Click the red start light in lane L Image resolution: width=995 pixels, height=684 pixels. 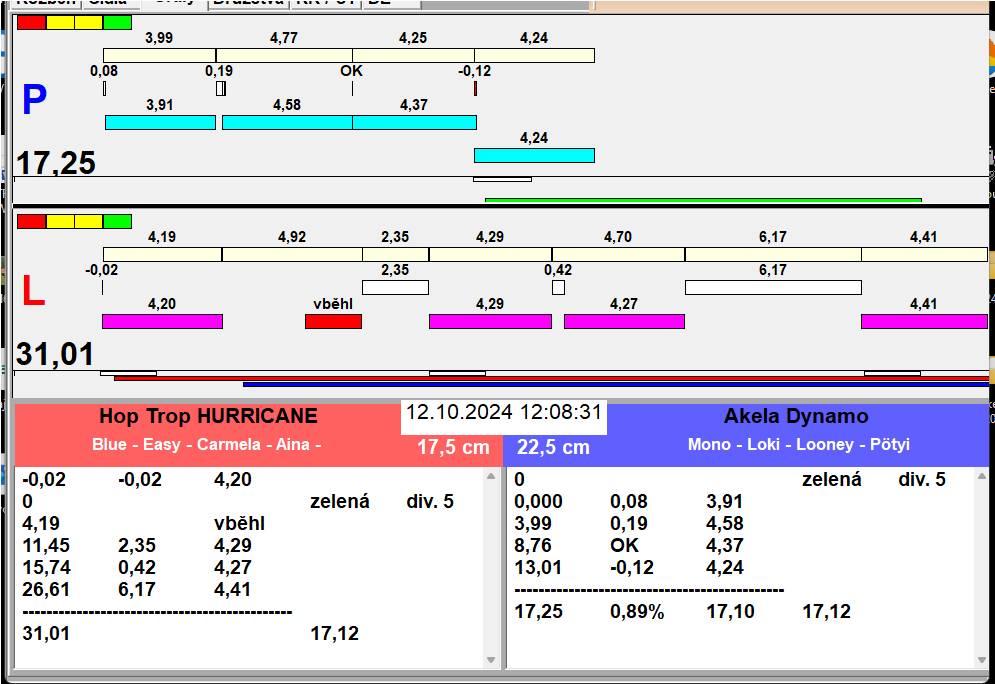[x=31, y=221]
